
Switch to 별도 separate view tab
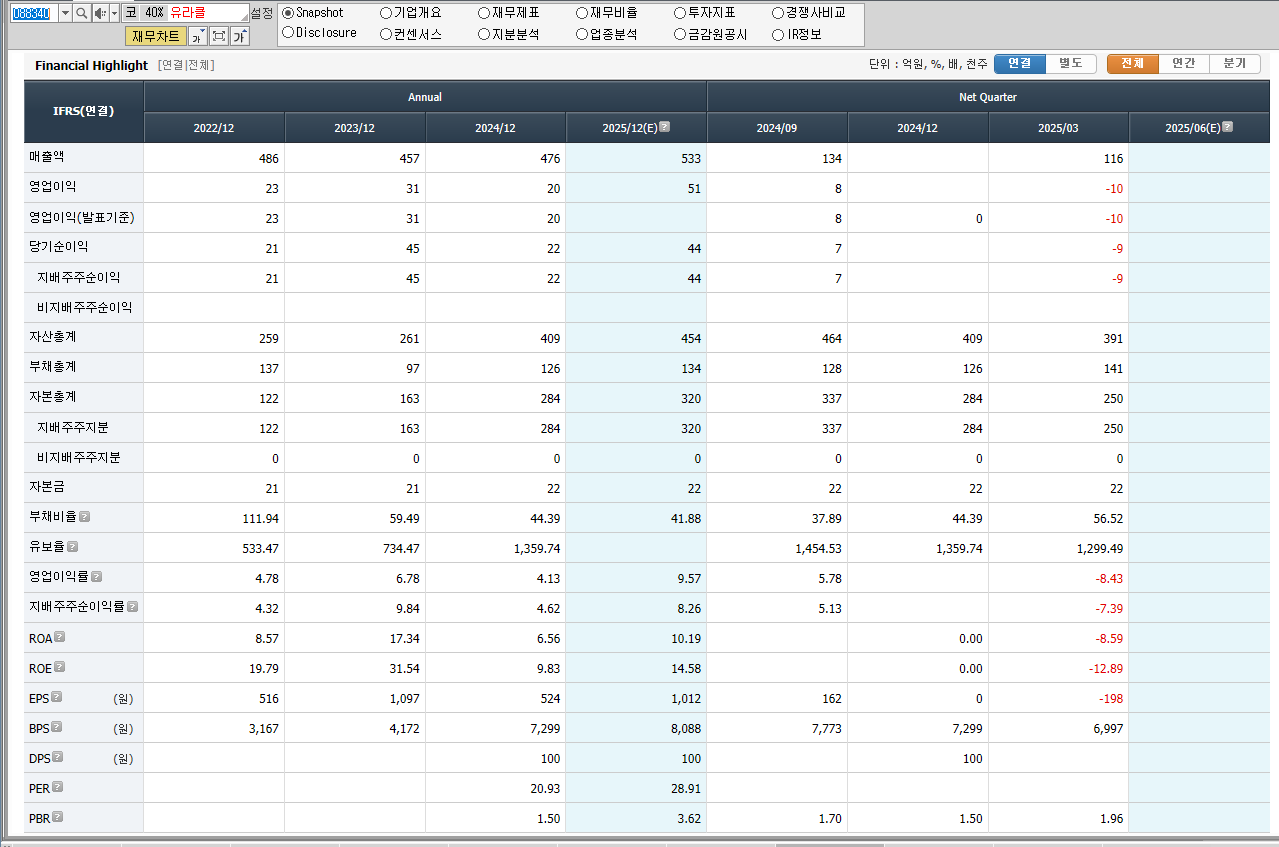click(x=1071, y=63)
